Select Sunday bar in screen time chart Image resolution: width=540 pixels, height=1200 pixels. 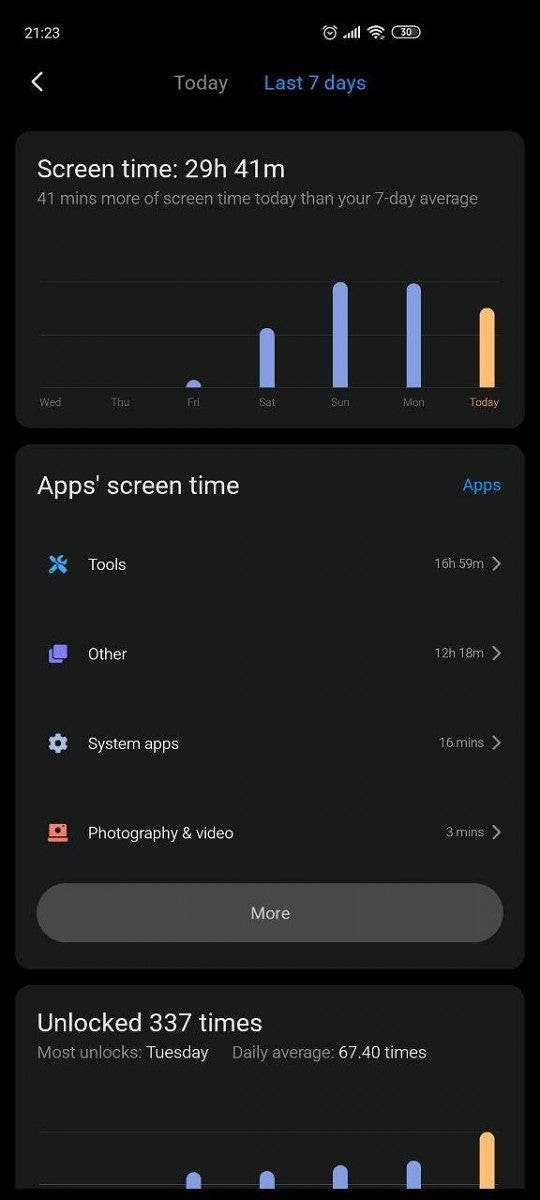click(340, 335)
